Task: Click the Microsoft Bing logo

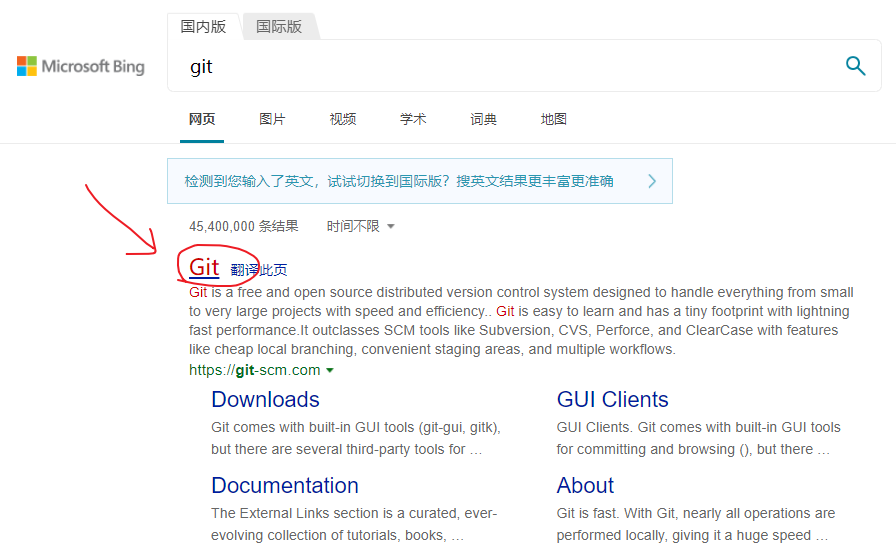Action: point(81,66)
